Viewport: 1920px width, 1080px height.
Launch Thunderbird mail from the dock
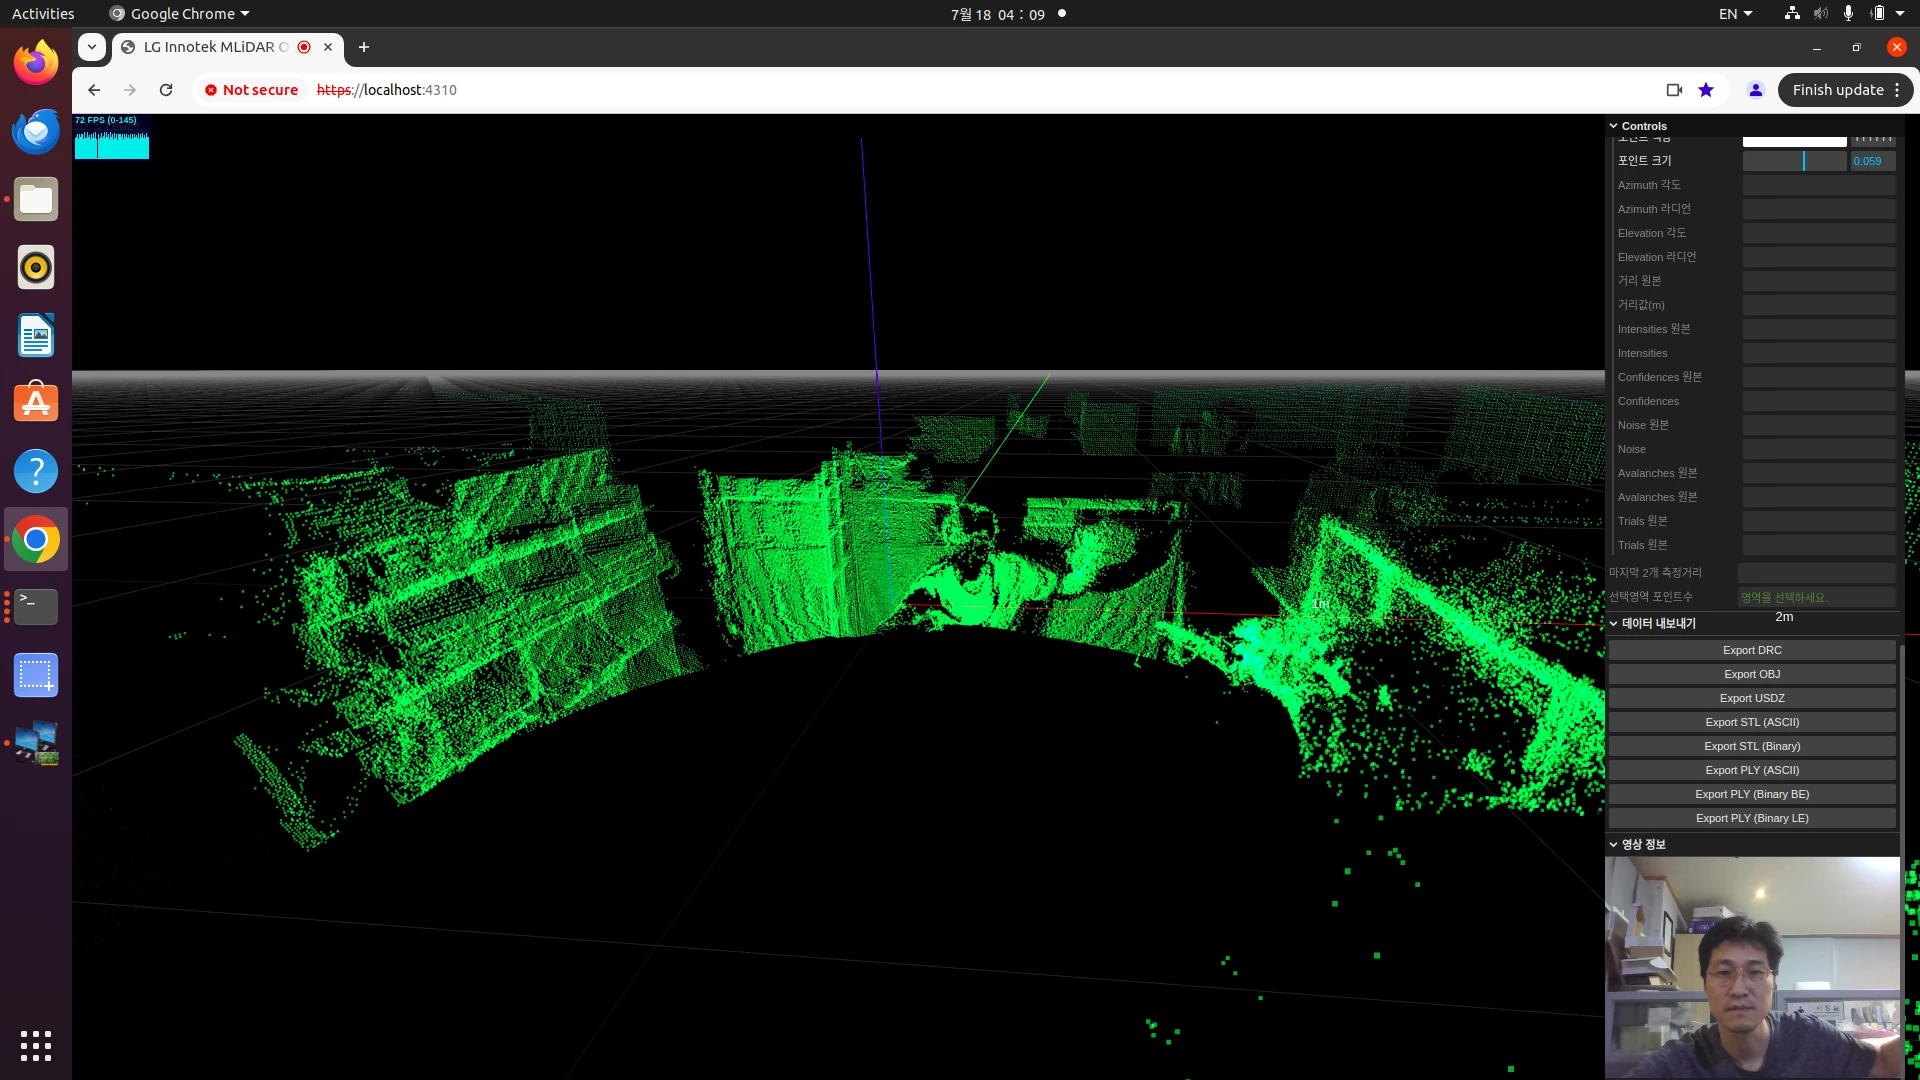tap(36, 131)
